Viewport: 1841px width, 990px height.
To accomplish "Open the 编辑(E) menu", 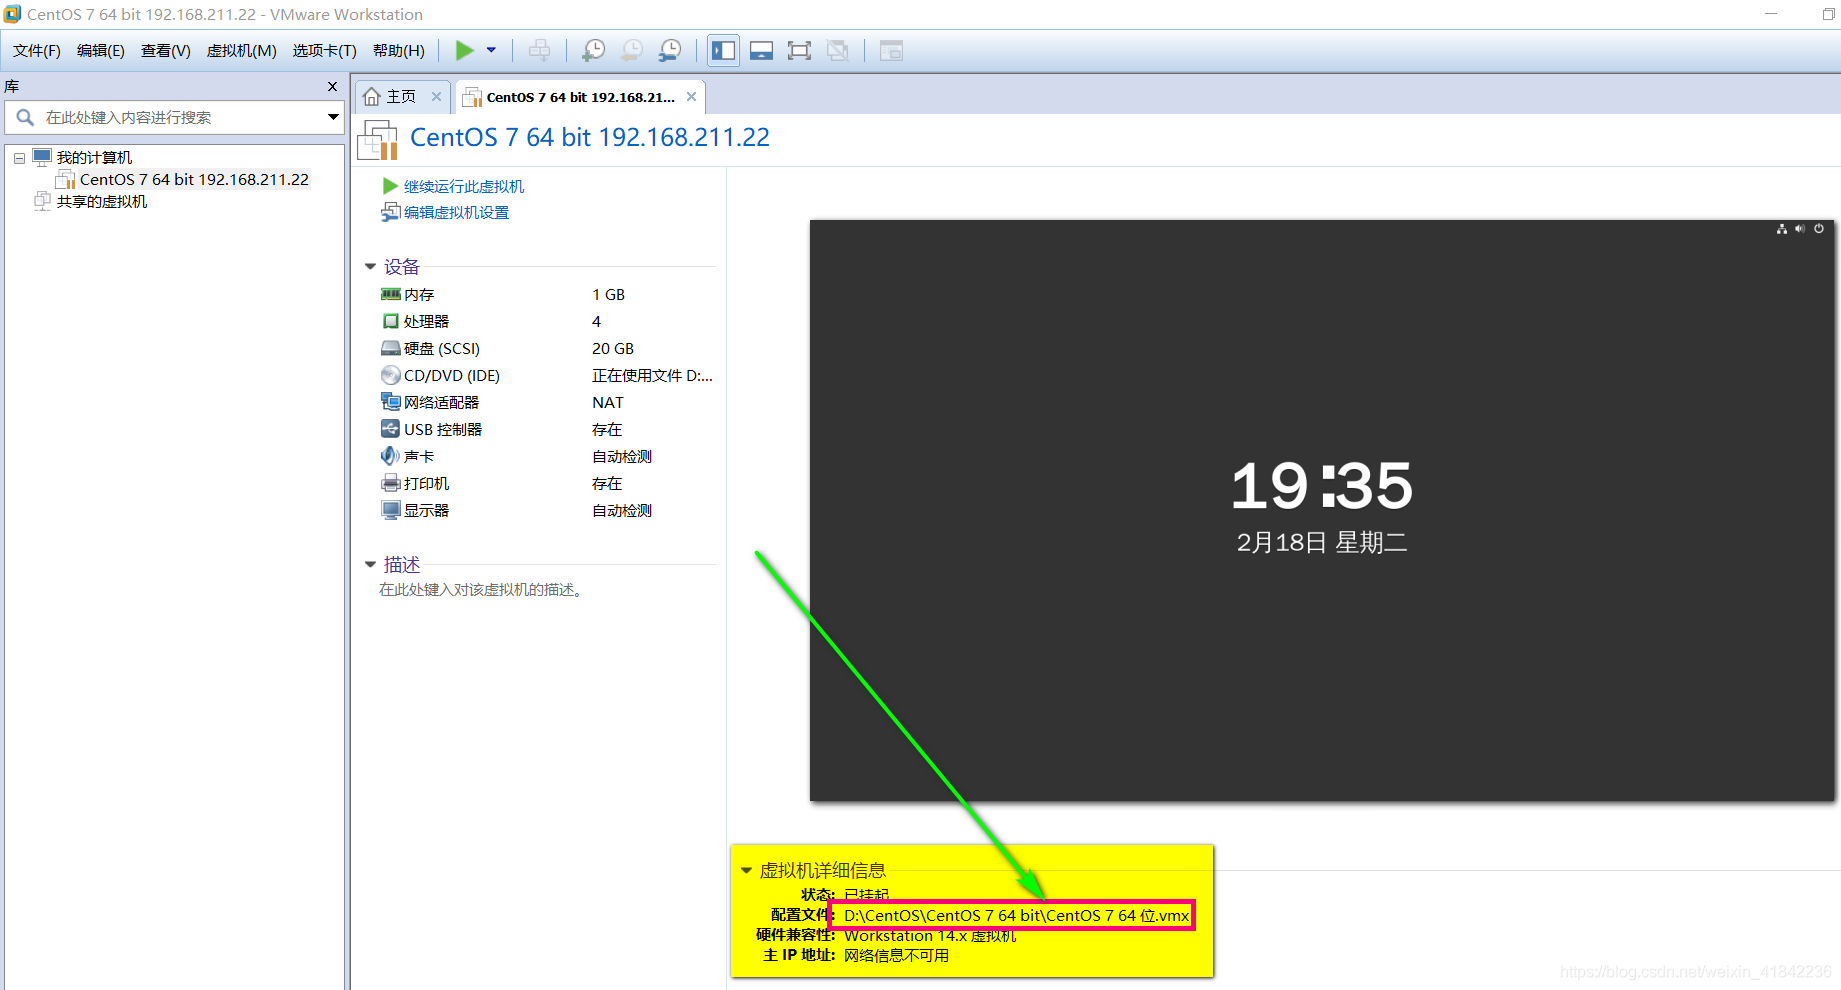I will (101, 50).
